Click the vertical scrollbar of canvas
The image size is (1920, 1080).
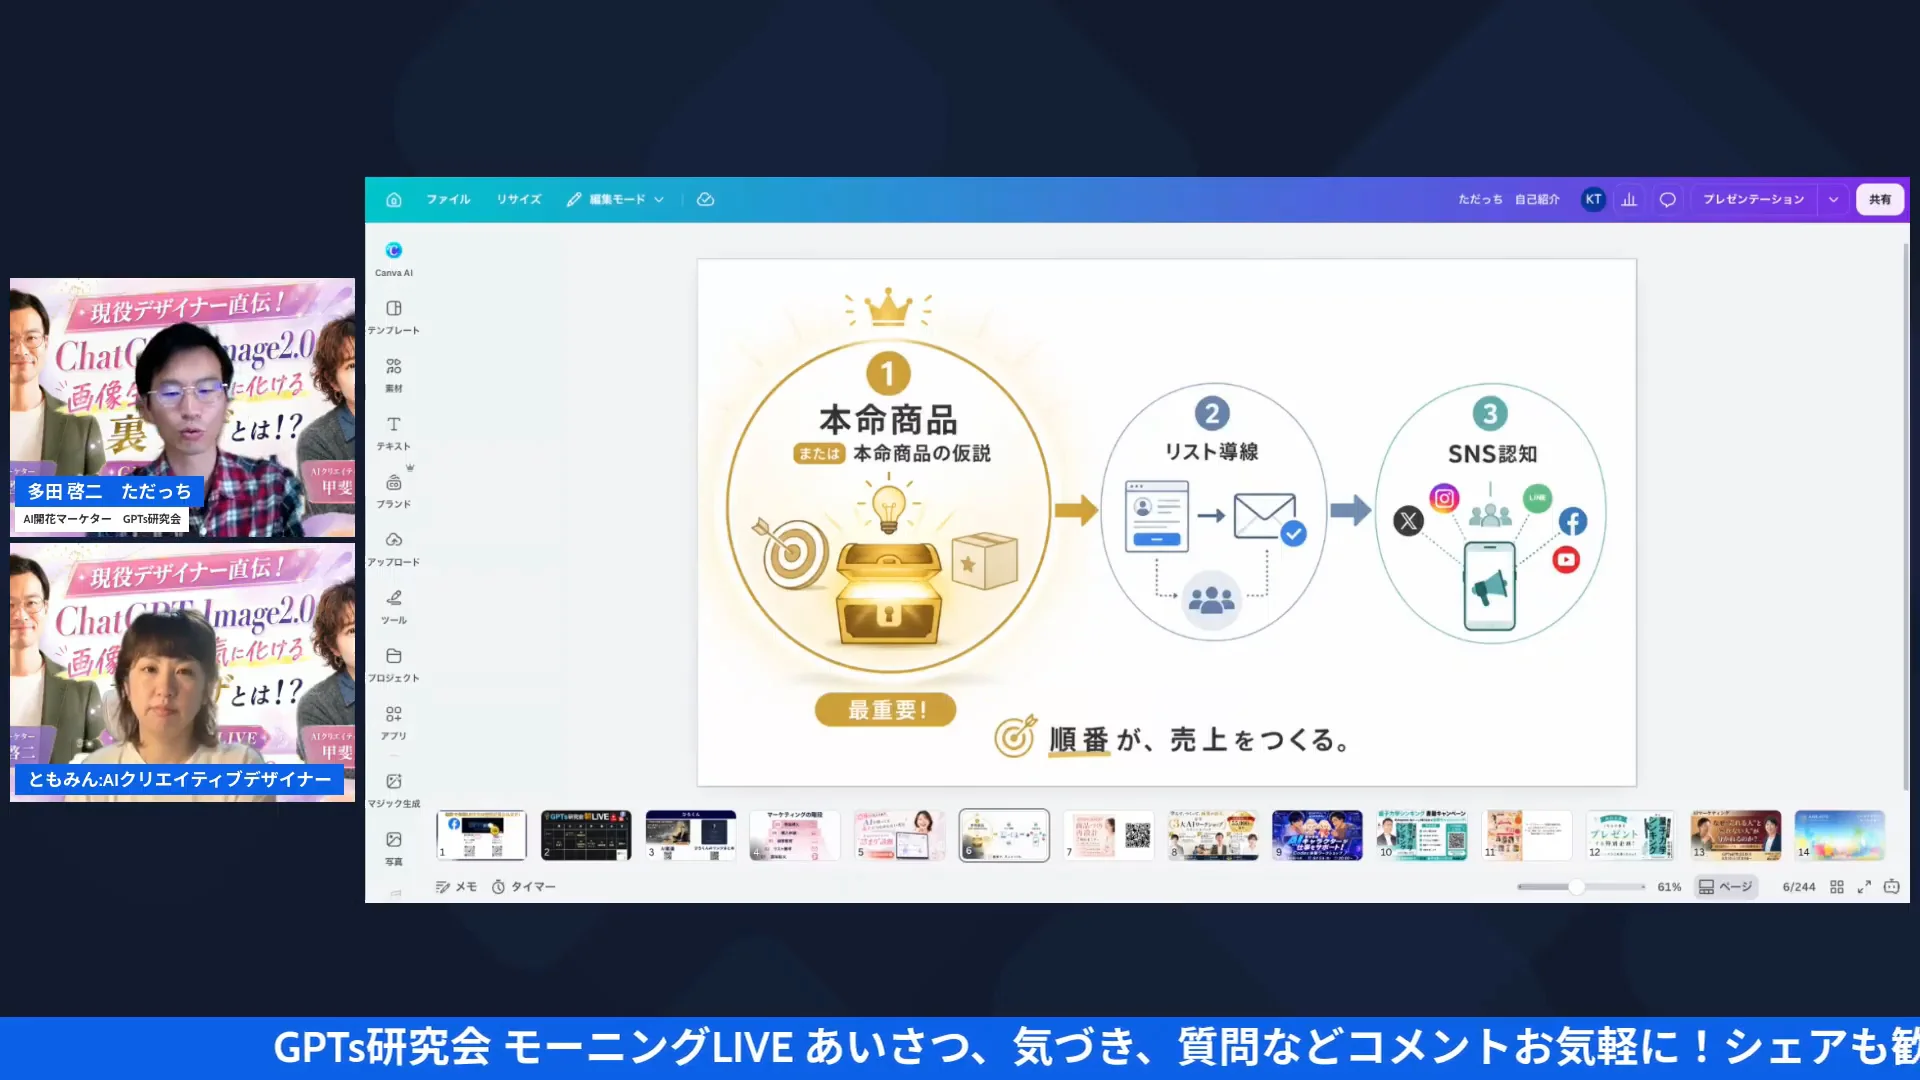point(1906,515)
